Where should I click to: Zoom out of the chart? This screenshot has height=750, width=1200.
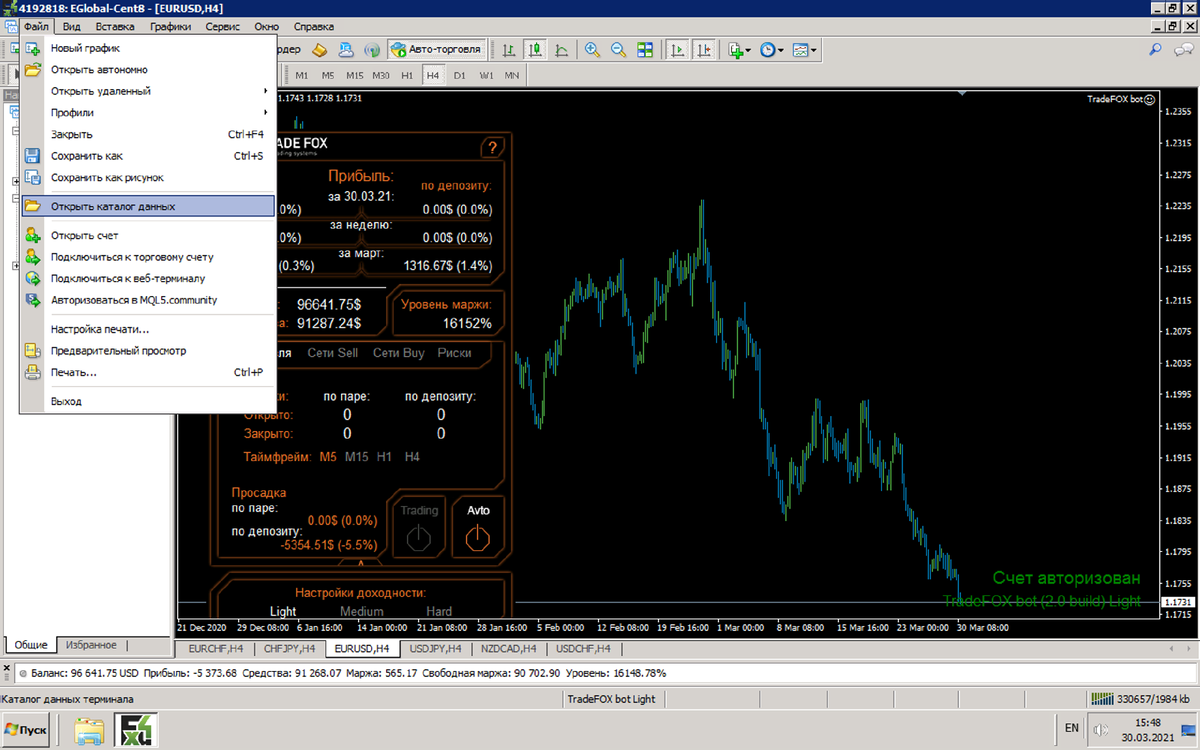pyautogui.click(x=619, y=49)
